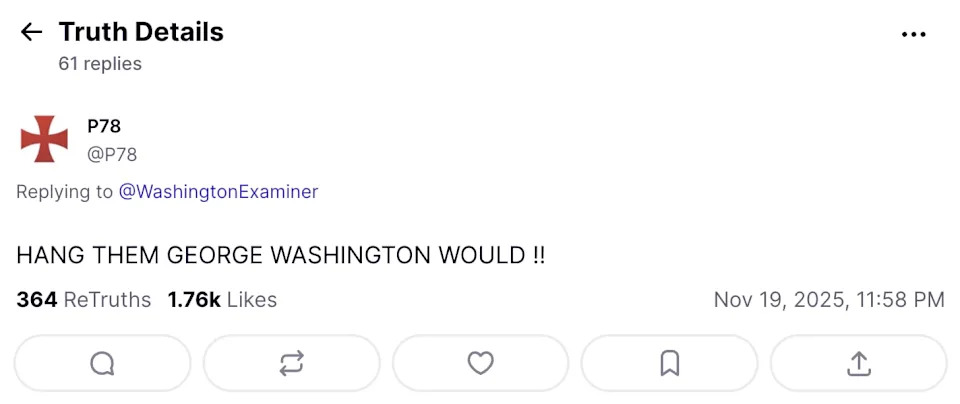Click the "Replying to" label

point(64,191)
